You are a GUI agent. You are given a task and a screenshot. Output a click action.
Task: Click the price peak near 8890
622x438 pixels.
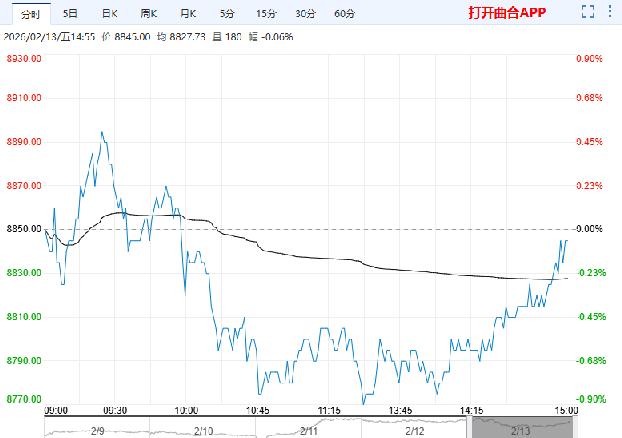click(x=101, y=132)
